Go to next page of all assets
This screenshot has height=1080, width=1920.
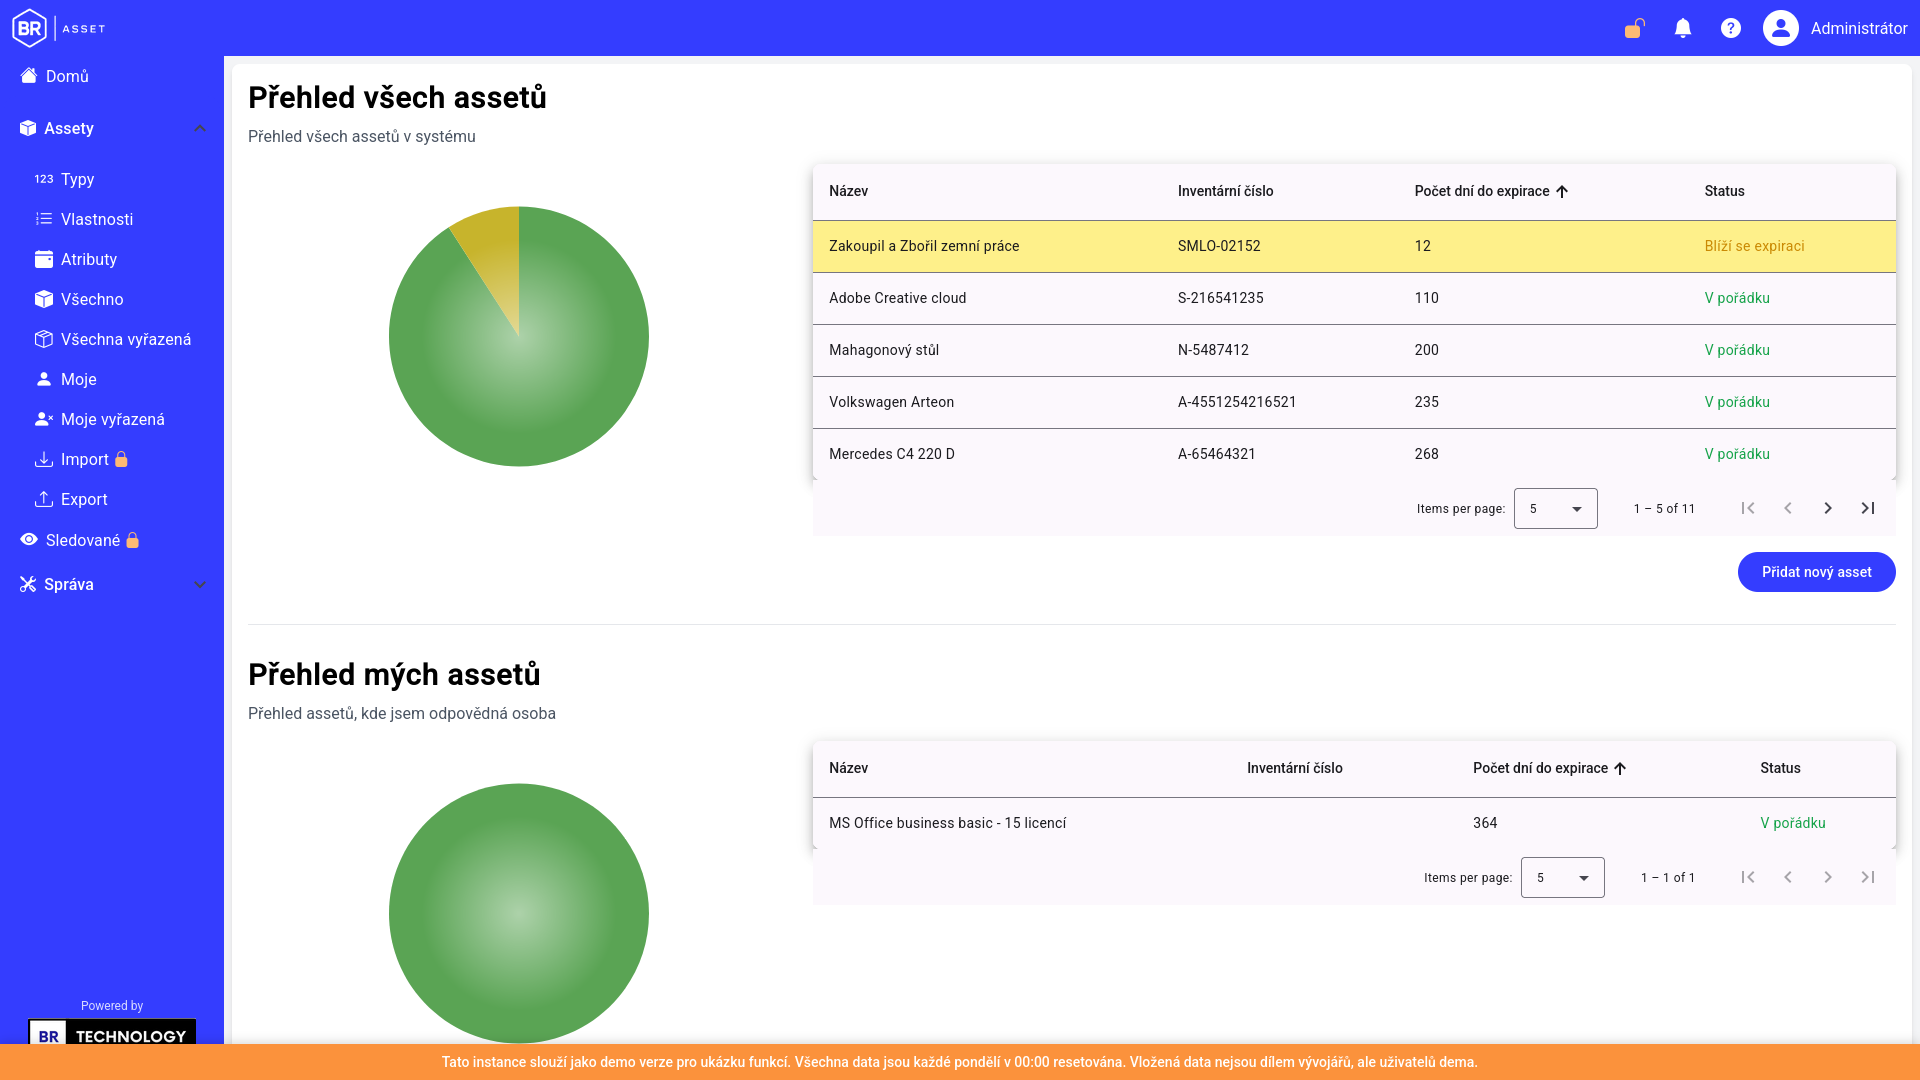point(1828,508)
